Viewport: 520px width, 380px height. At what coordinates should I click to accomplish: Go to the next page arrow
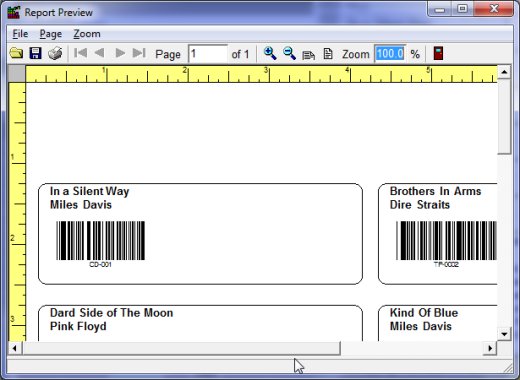120,53
